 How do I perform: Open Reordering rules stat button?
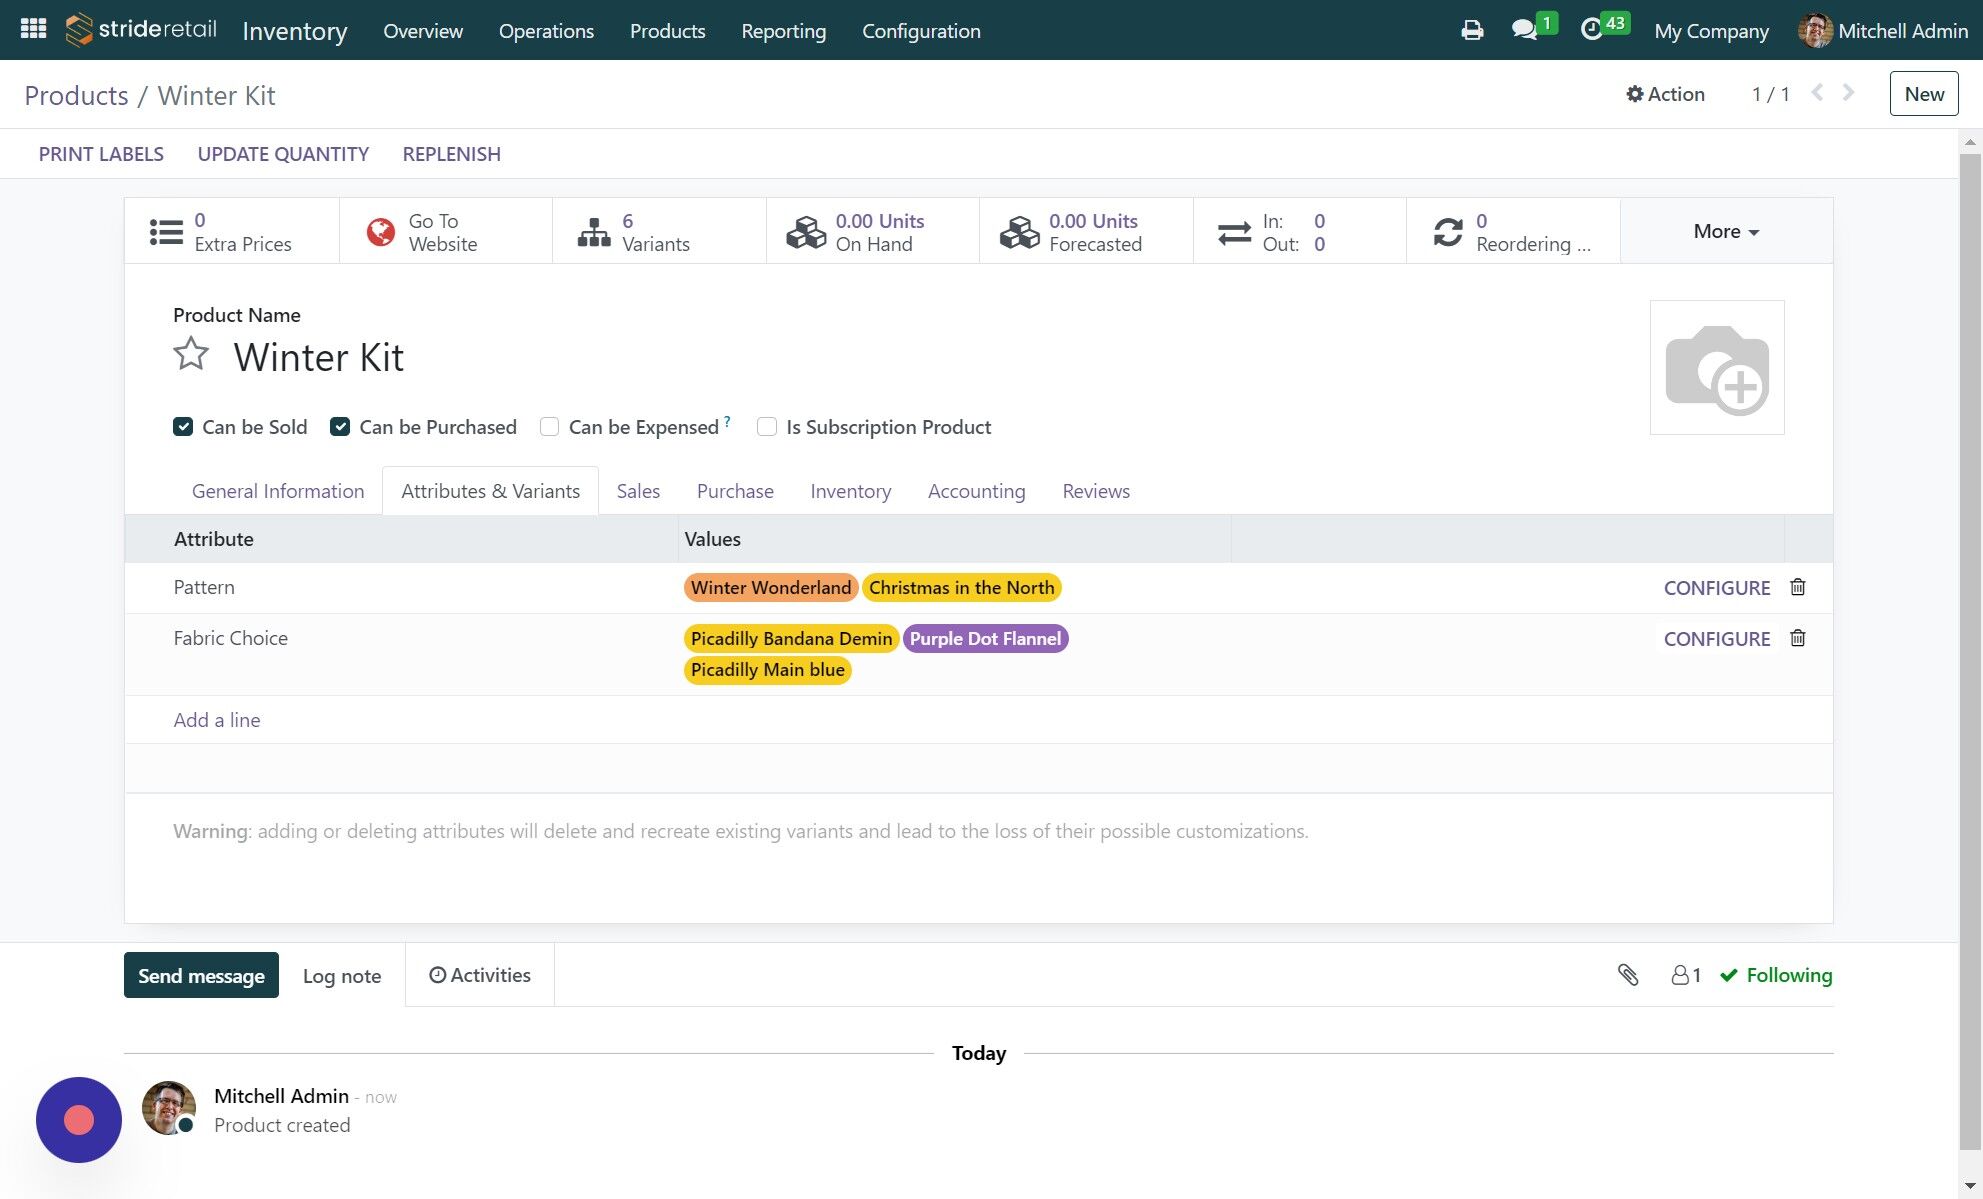point(1513,232)
